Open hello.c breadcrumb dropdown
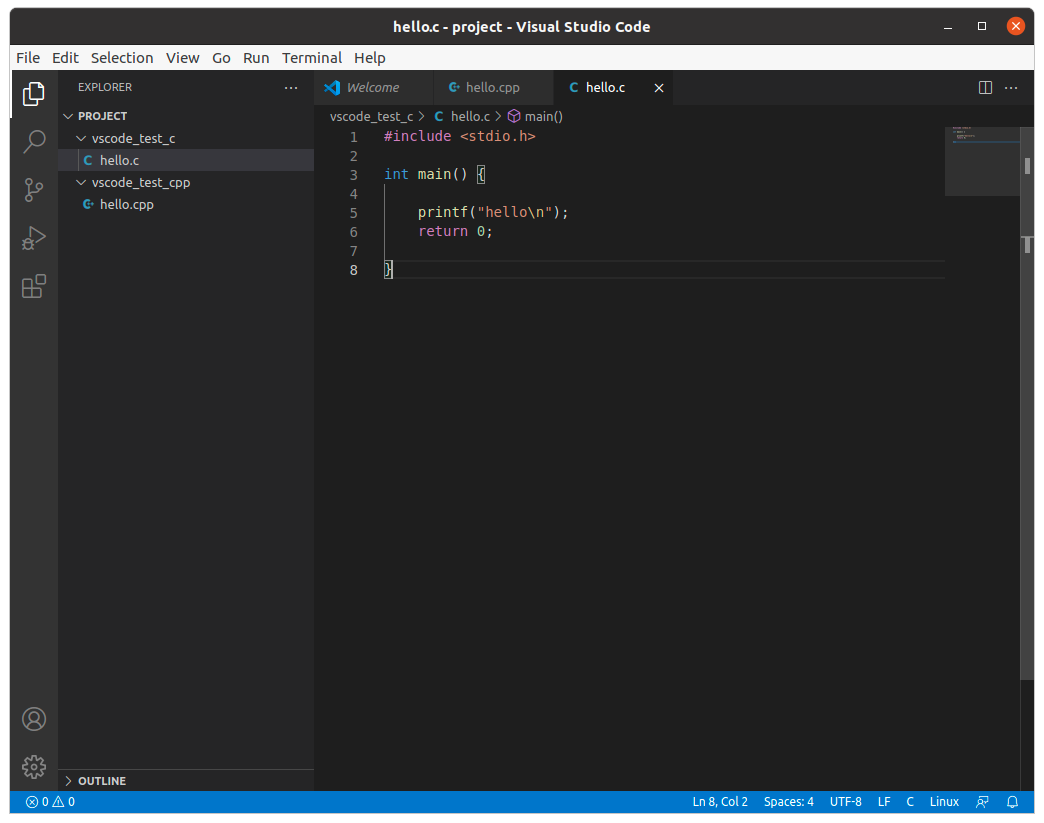Image resolution: width=1044 pixels, height=823 pixels. tap(470, 117)
